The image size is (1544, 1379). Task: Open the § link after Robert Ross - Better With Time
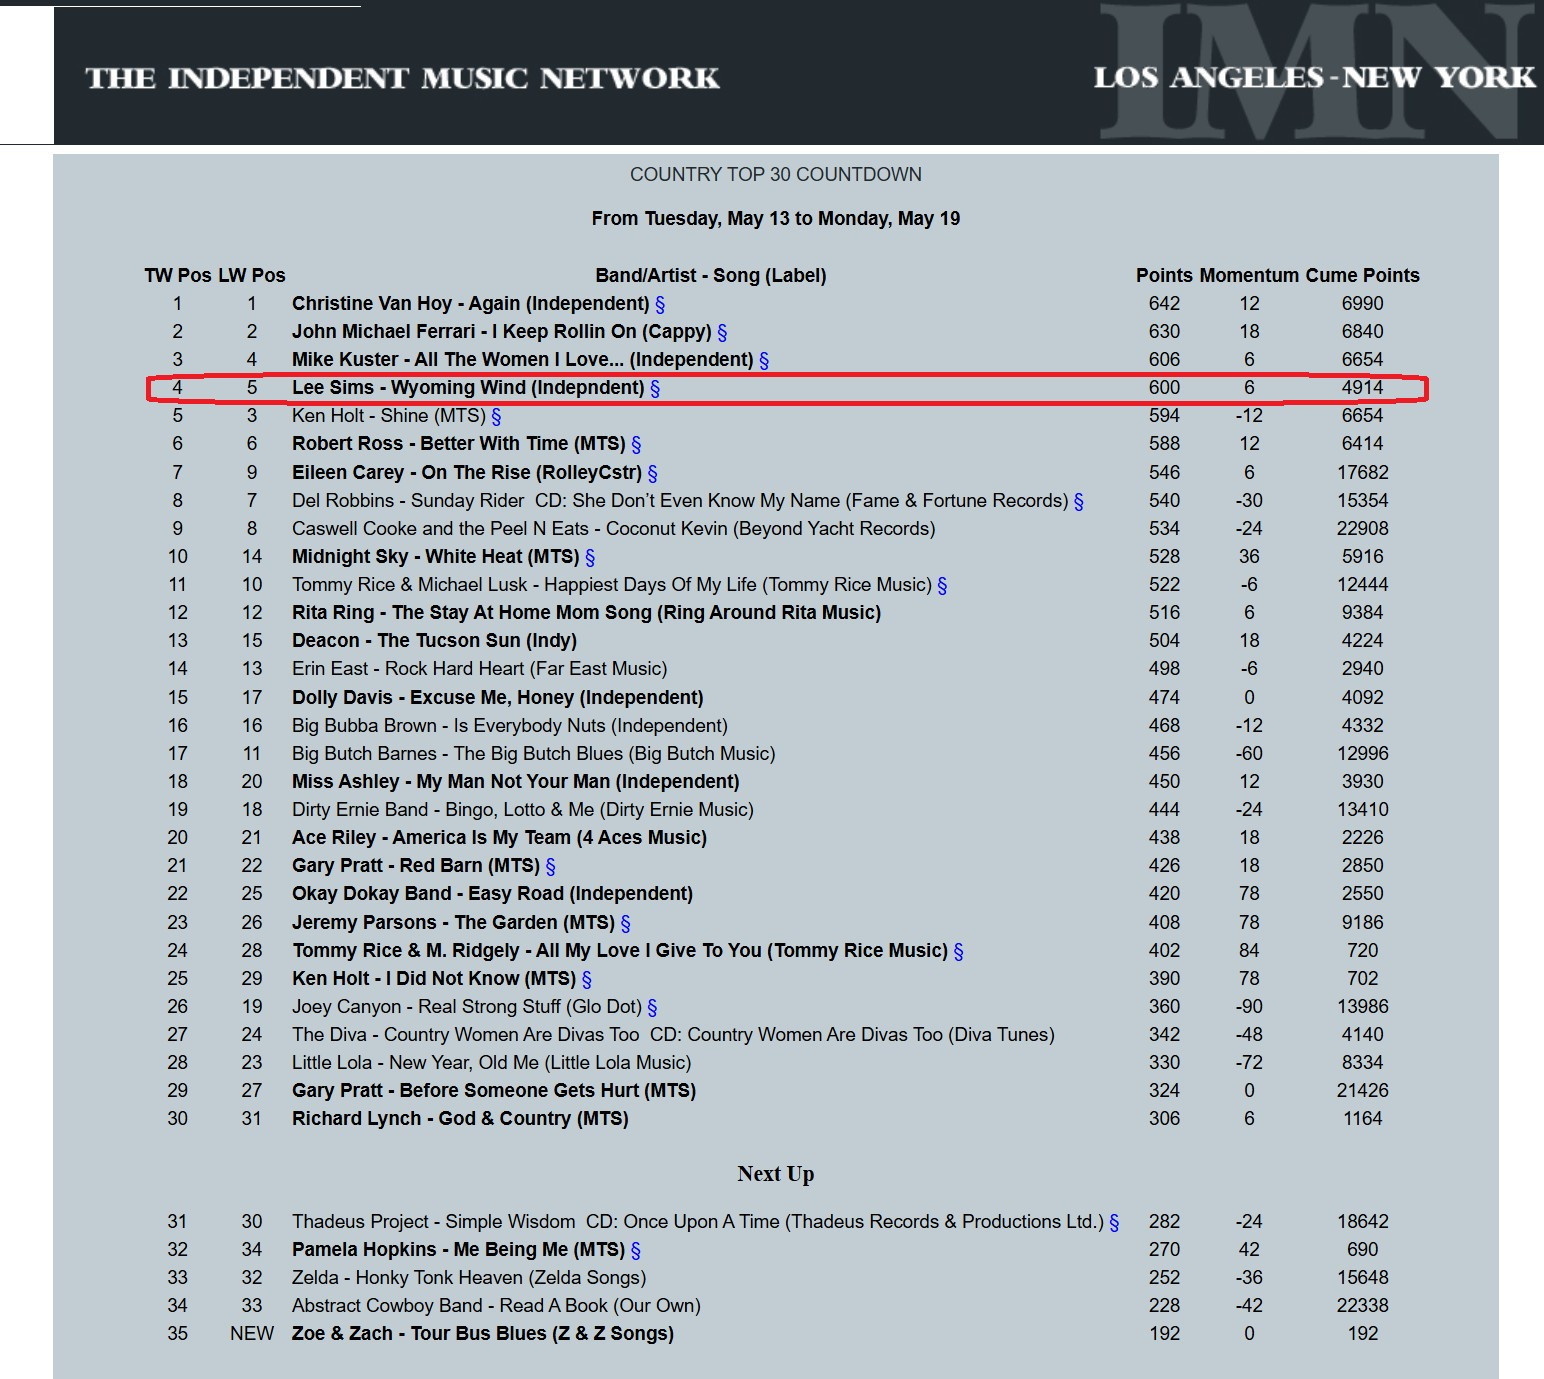pyautogui.click(x=636, y=444)
